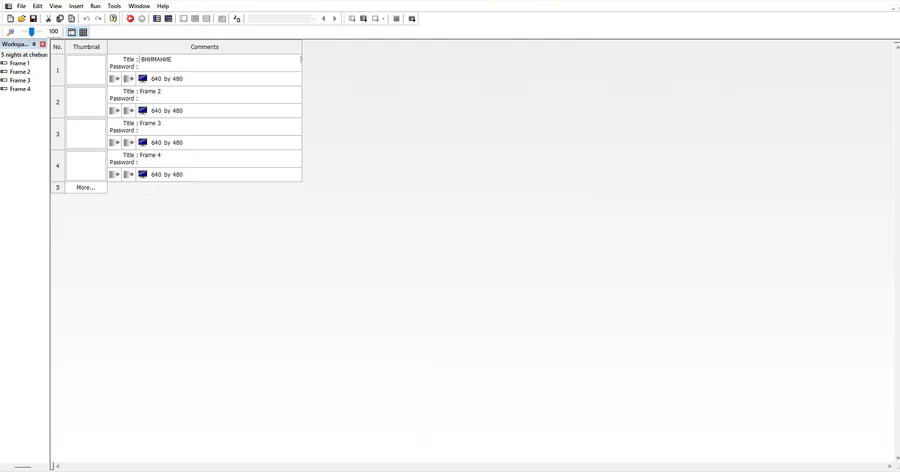This screenshot has width=900, height=472.
Task: Click row number 2 in storyboard
Action: pyautogui.click(x=57, y=102)
